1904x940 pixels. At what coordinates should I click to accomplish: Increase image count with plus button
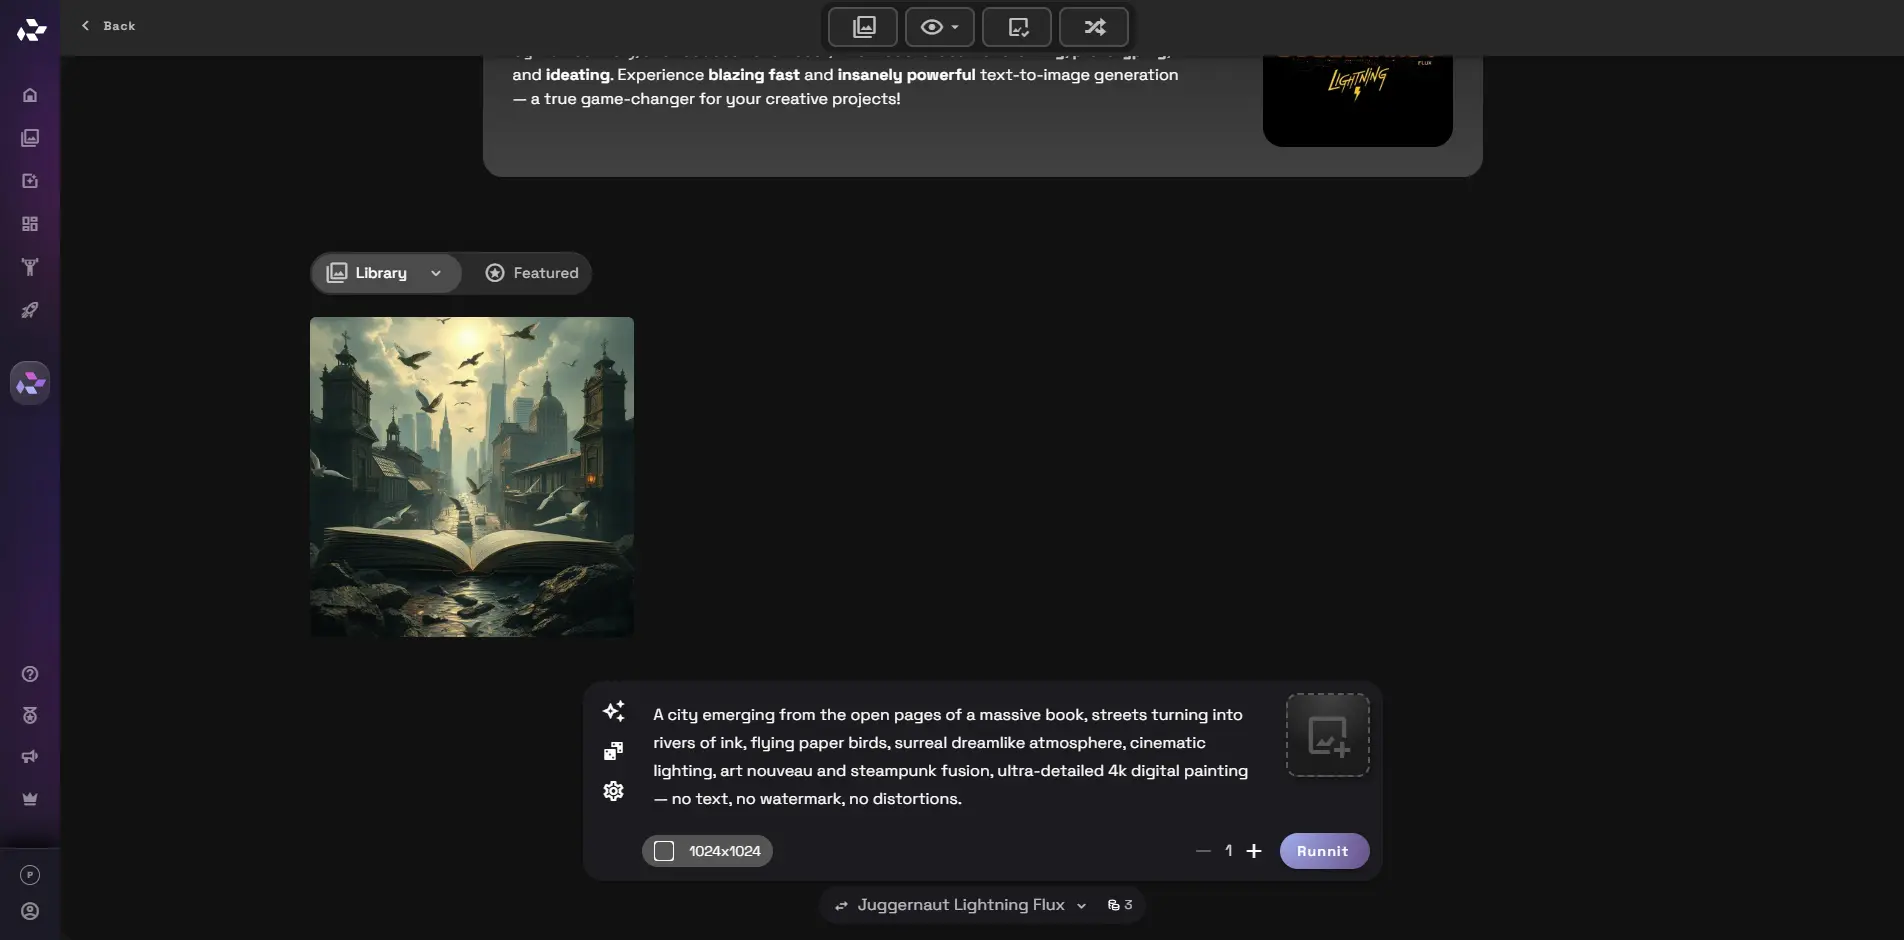pyautogui.click(x=1254, y=851)
